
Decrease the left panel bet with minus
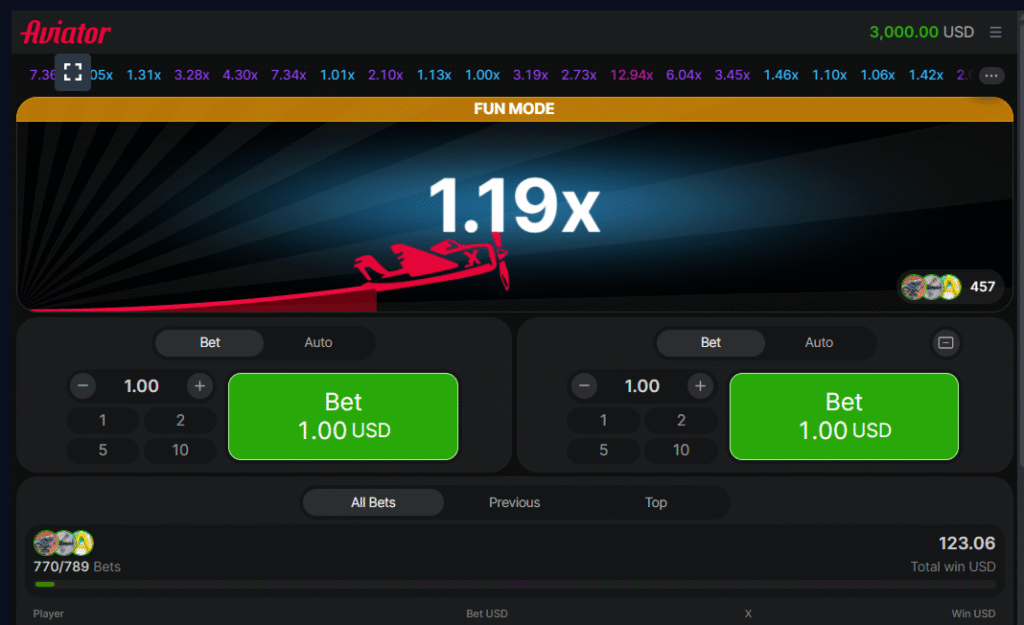83,386
